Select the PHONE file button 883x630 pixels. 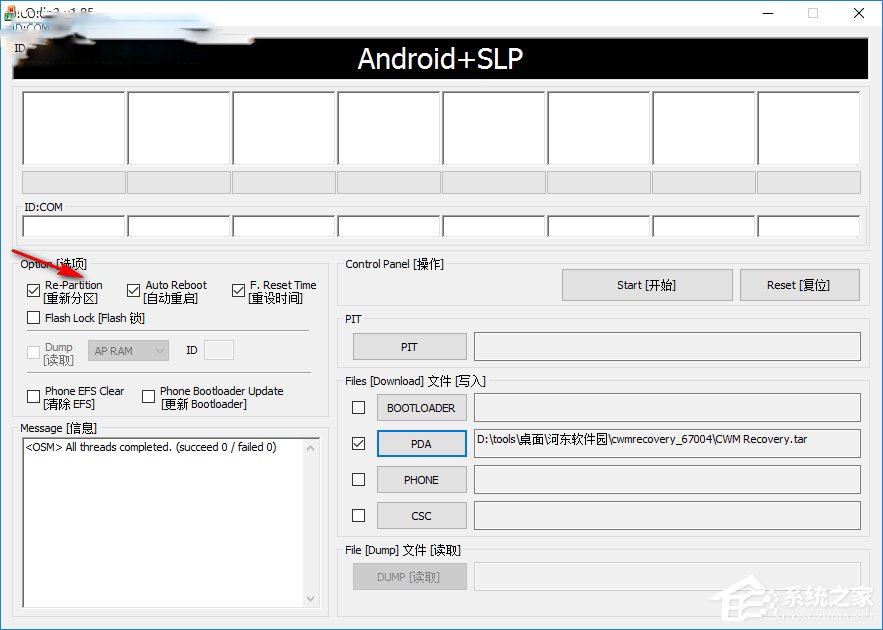pos(421,479)
